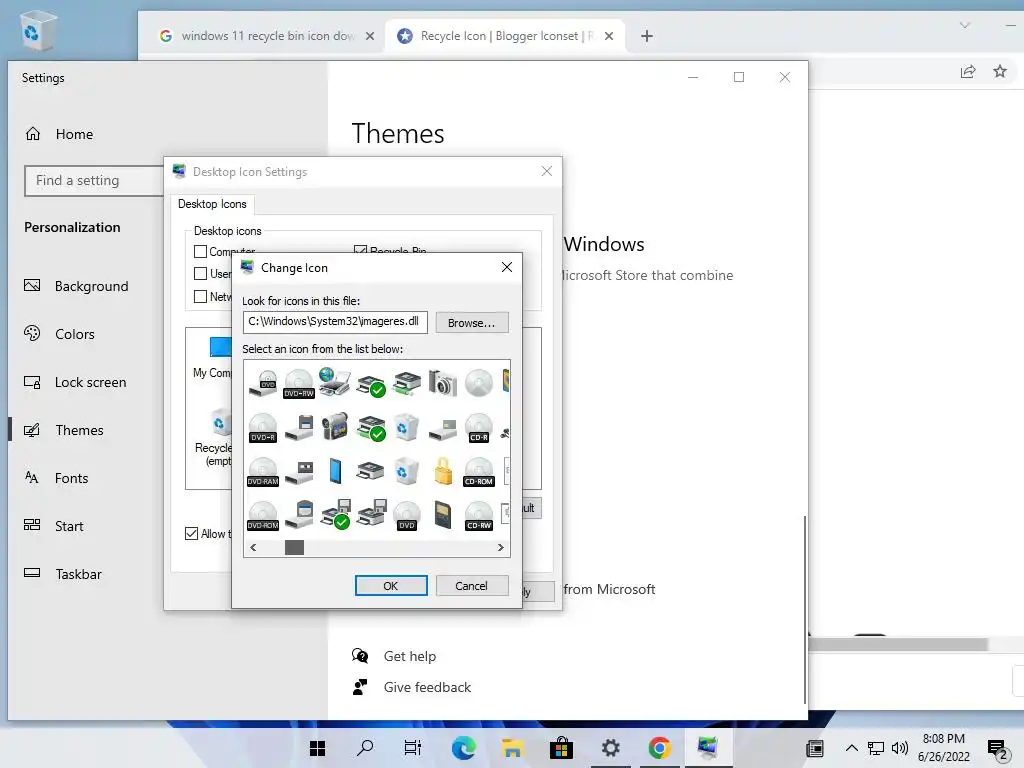The image size is (1024, 768).
Task: Select the CD-RW disc icon
Action: coord(479,515)
